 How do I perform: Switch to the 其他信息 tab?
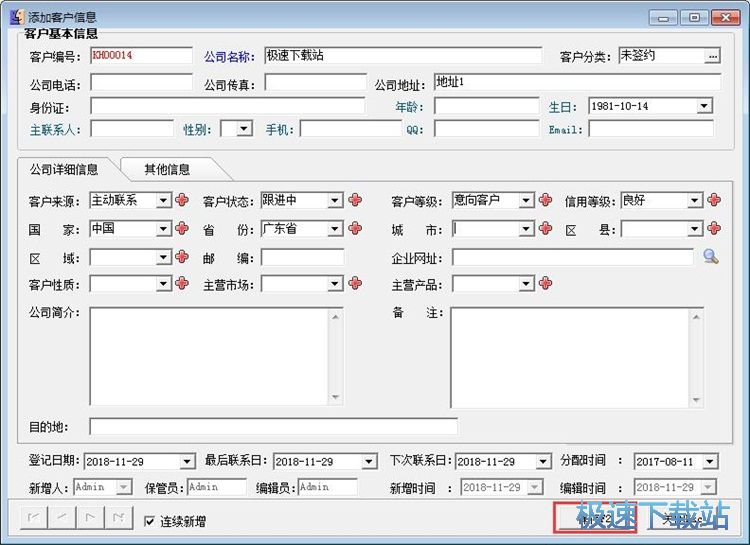(166, 169)
